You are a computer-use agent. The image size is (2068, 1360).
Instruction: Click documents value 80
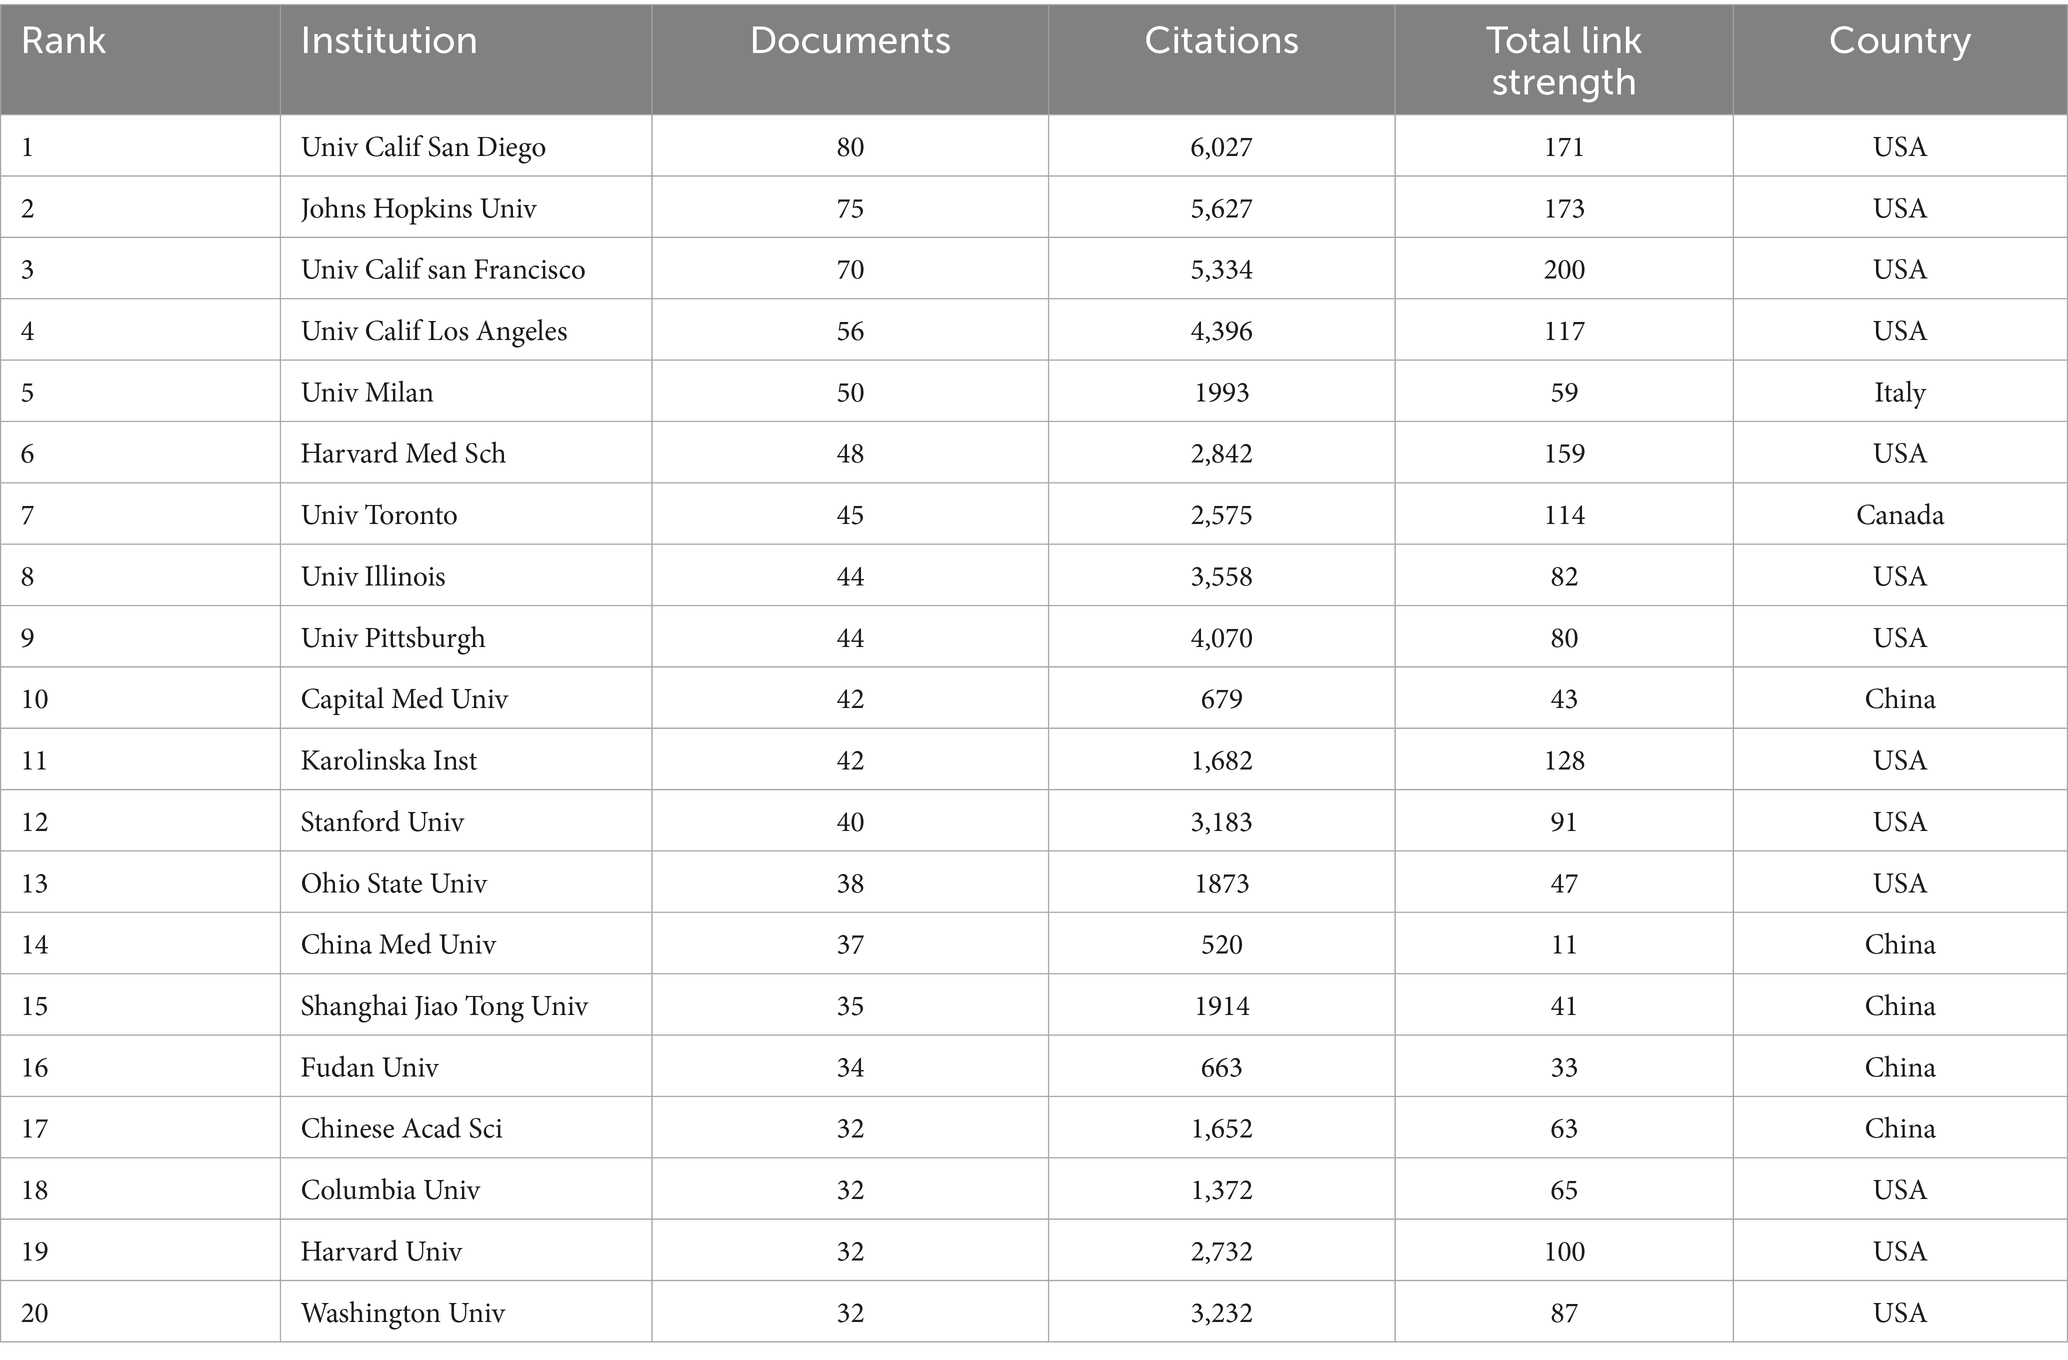click(850, 147)
